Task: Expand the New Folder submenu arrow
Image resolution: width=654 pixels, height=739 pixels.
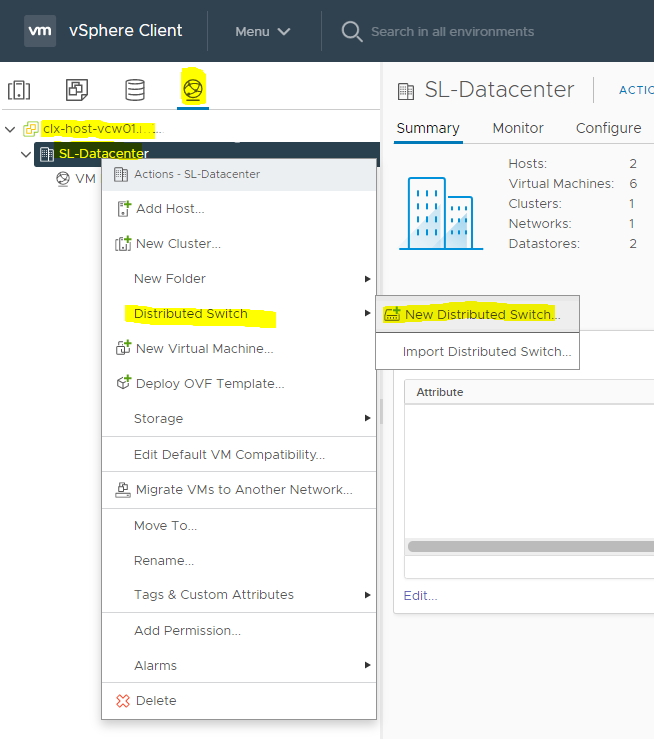Action: pos(368,279)
